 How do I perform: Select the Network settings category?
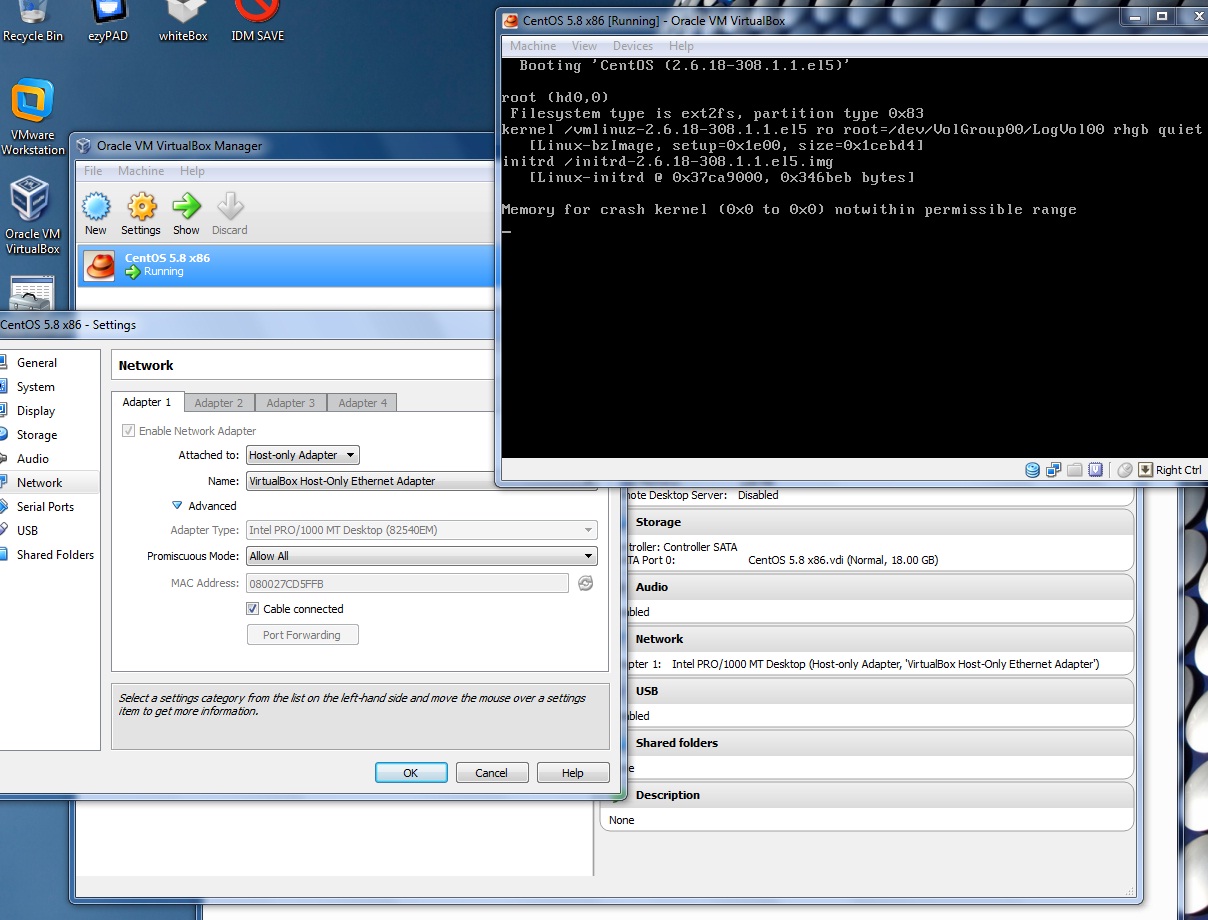coord(39,483)
